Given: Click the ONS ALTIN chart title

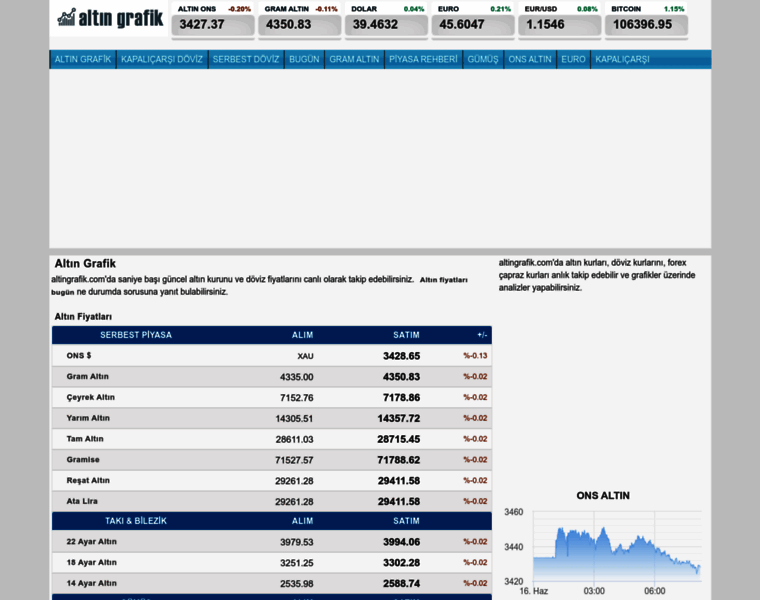Looking at the screenshot, I should pos(603,496).
